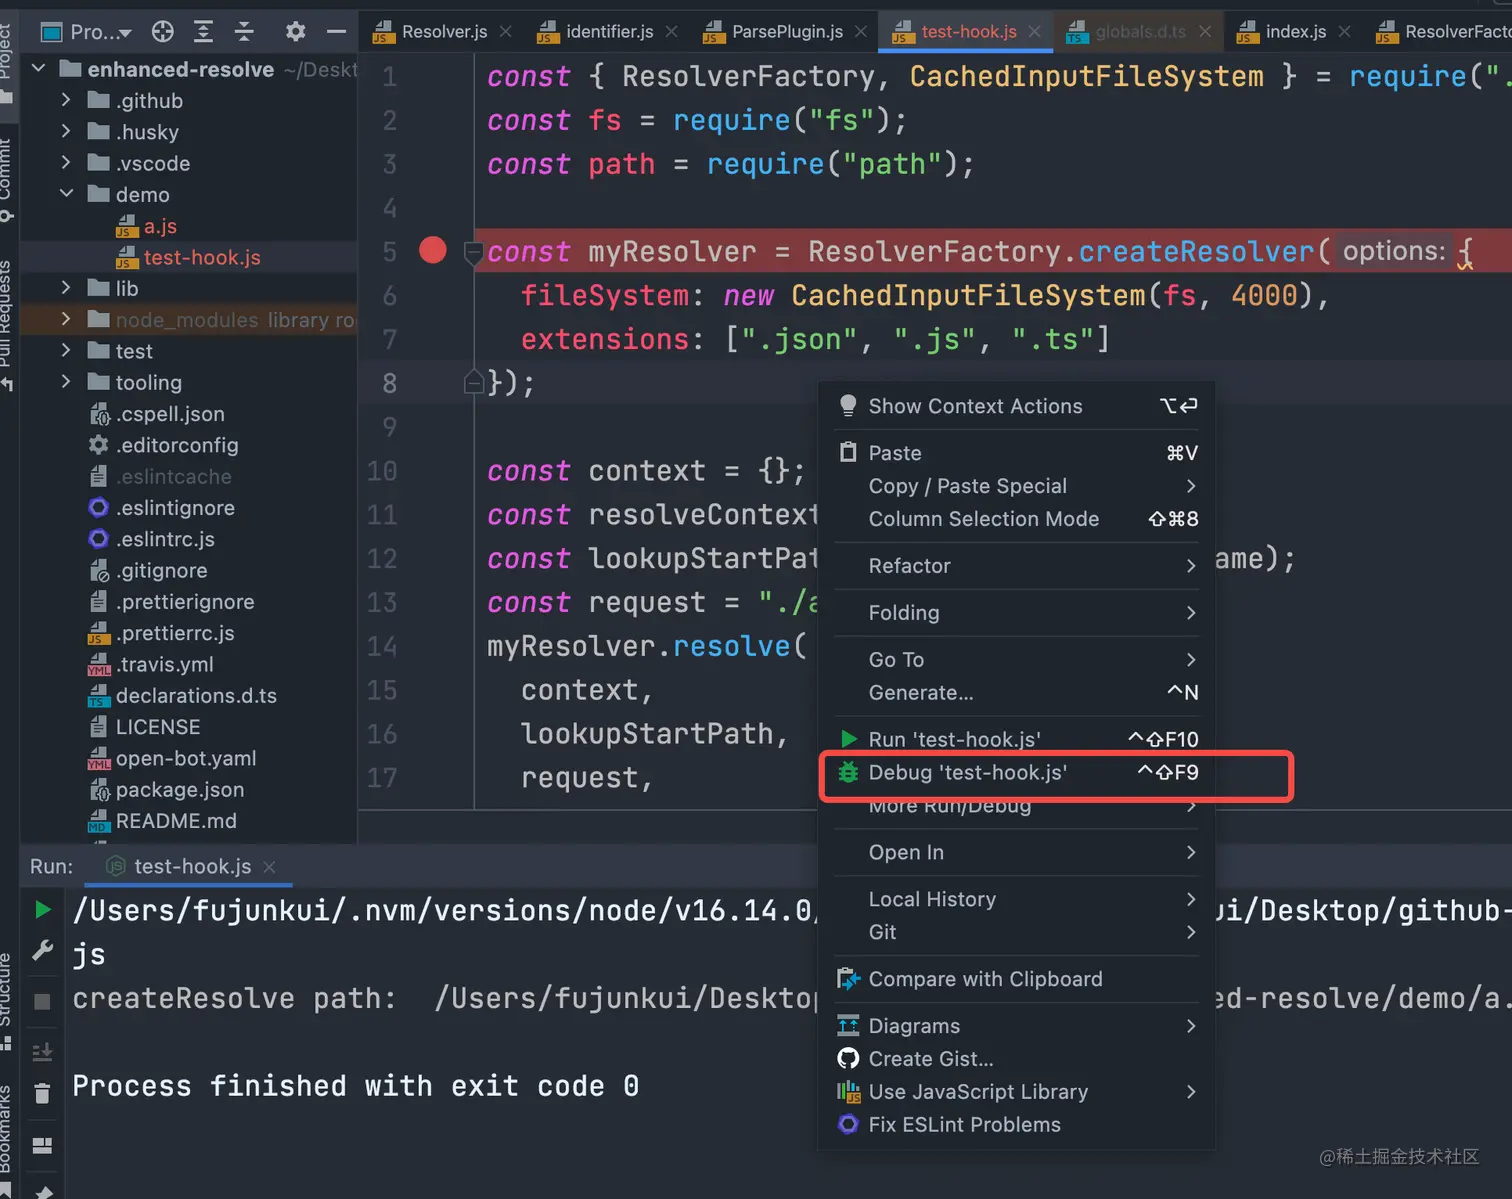Click the Select Opened File crosshair icon

(163, 32)
